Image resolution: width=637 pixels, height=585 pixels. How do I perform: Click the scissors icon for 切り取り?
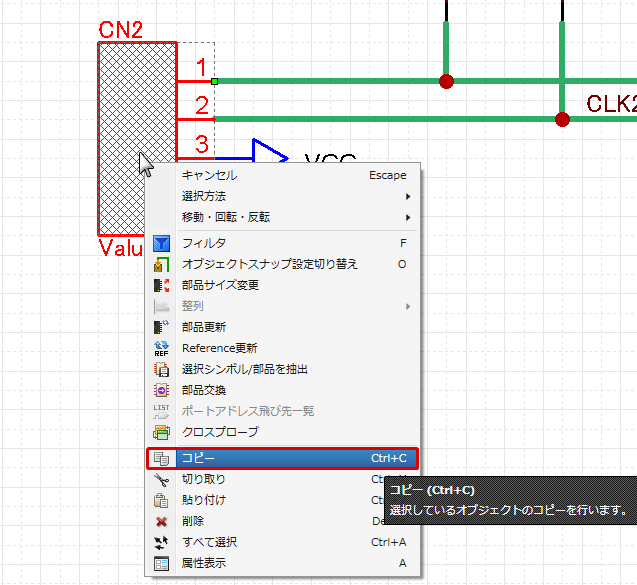tap(161, 479)
